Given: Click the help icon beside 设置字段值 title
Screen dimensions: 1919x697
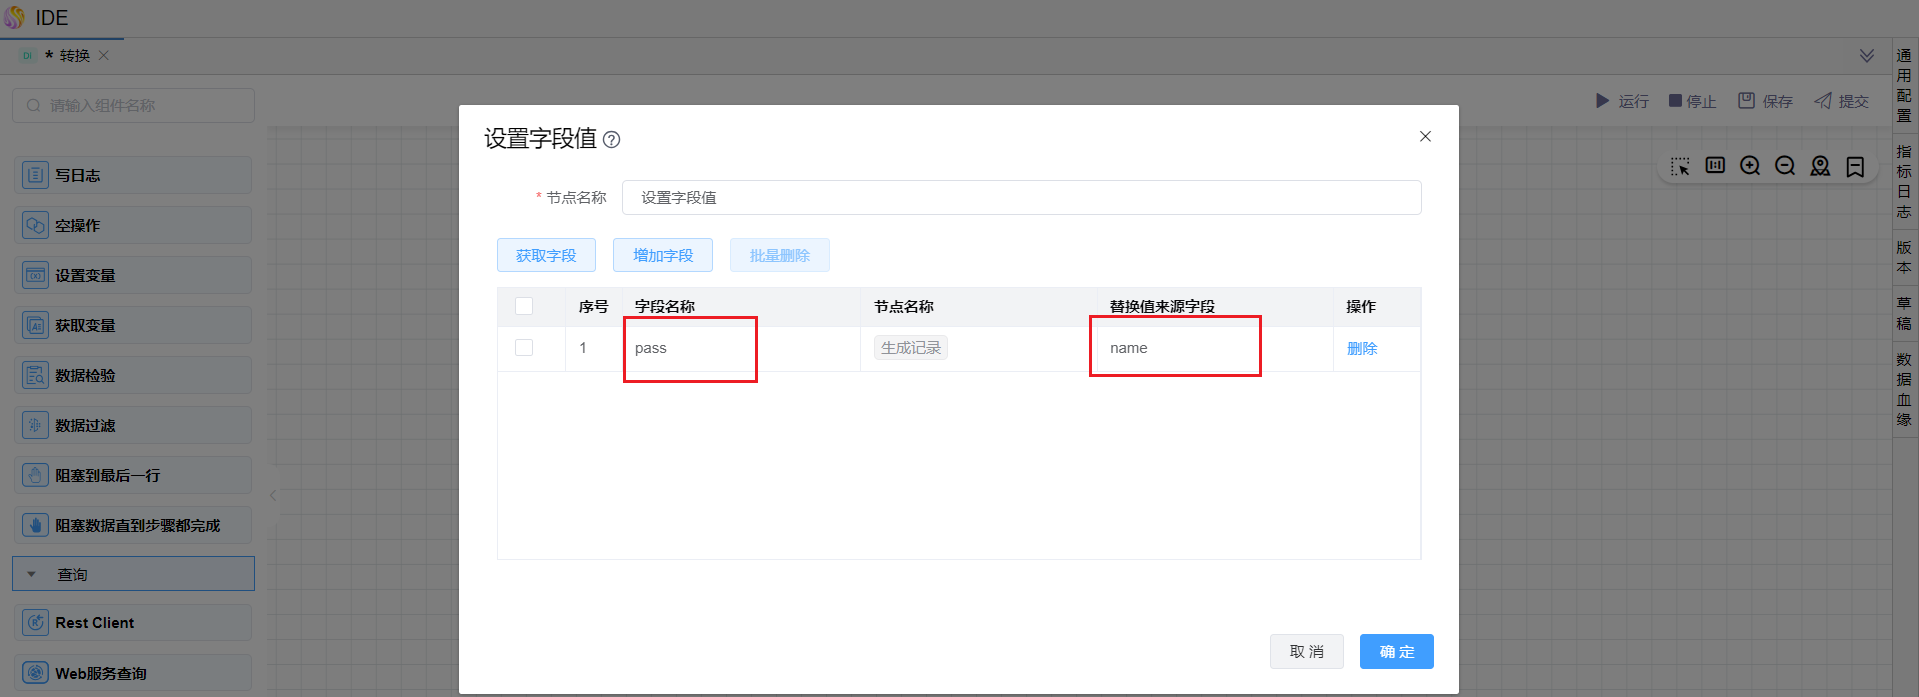Looking at the screenshot, I should point(612,140).
